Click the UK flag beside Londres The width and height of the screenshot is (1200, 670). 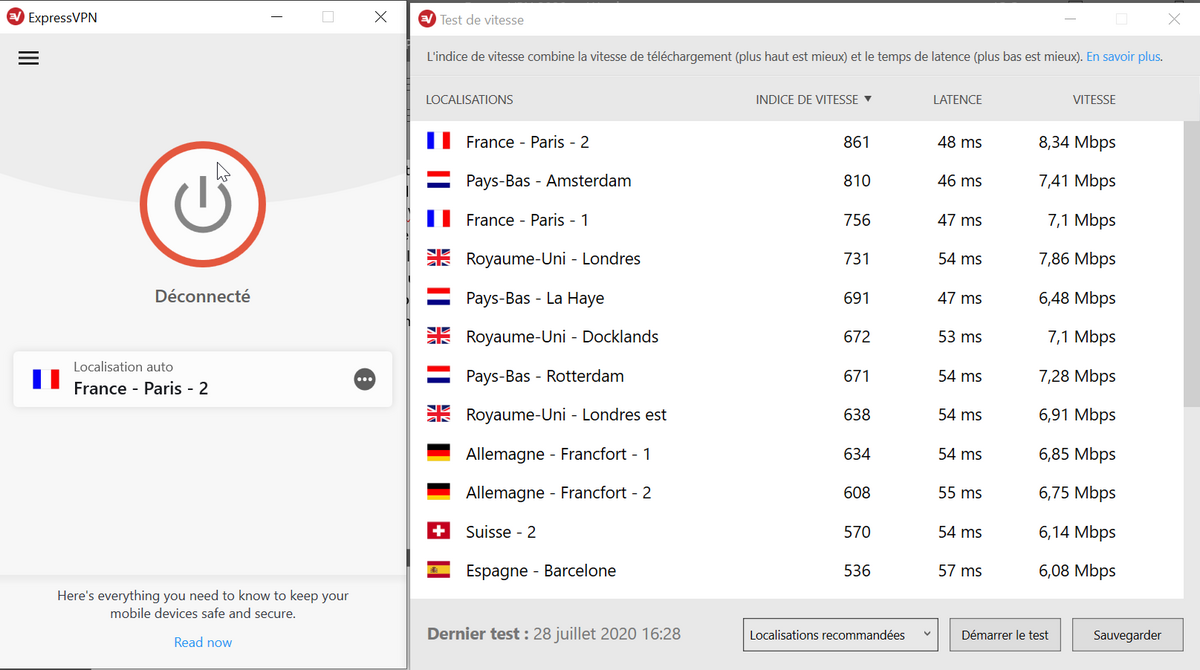tap(438, 259)
